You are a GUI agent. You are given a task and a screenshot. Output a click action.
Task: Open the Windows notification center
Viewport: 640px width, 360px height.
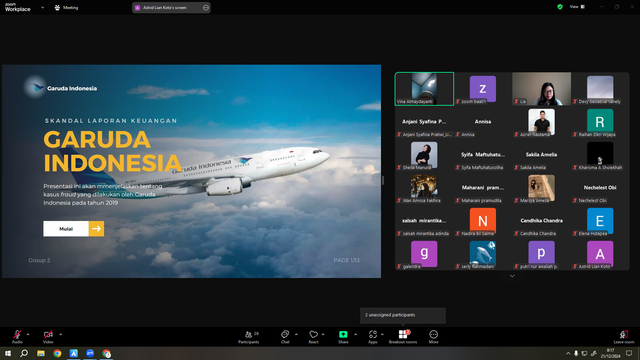pos(629,353)
